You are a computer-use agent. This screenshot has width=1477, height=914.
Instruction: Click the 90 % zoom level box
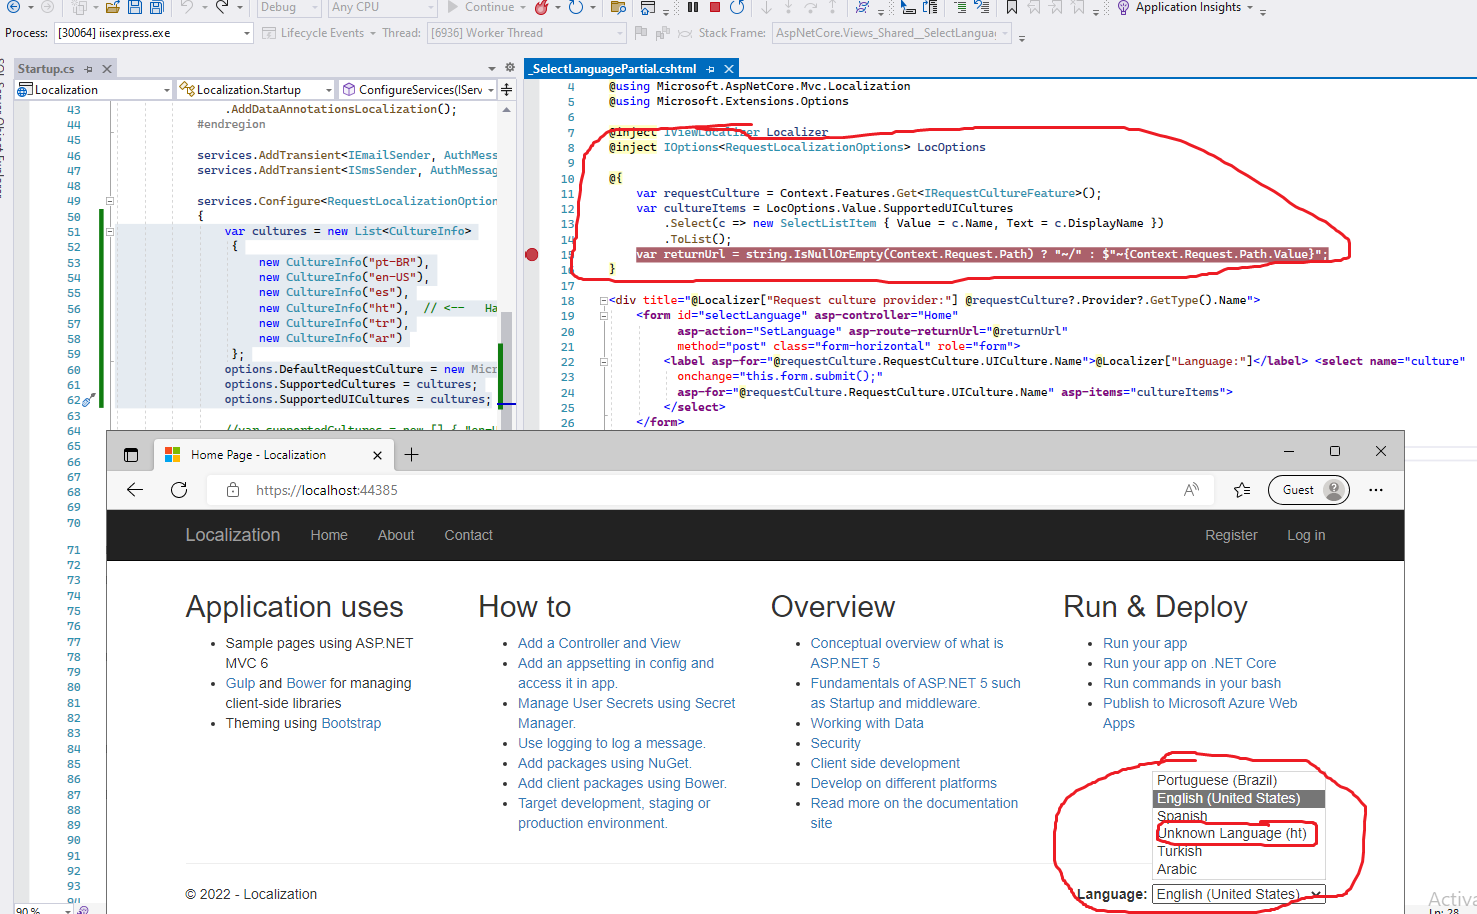point(44,909)
